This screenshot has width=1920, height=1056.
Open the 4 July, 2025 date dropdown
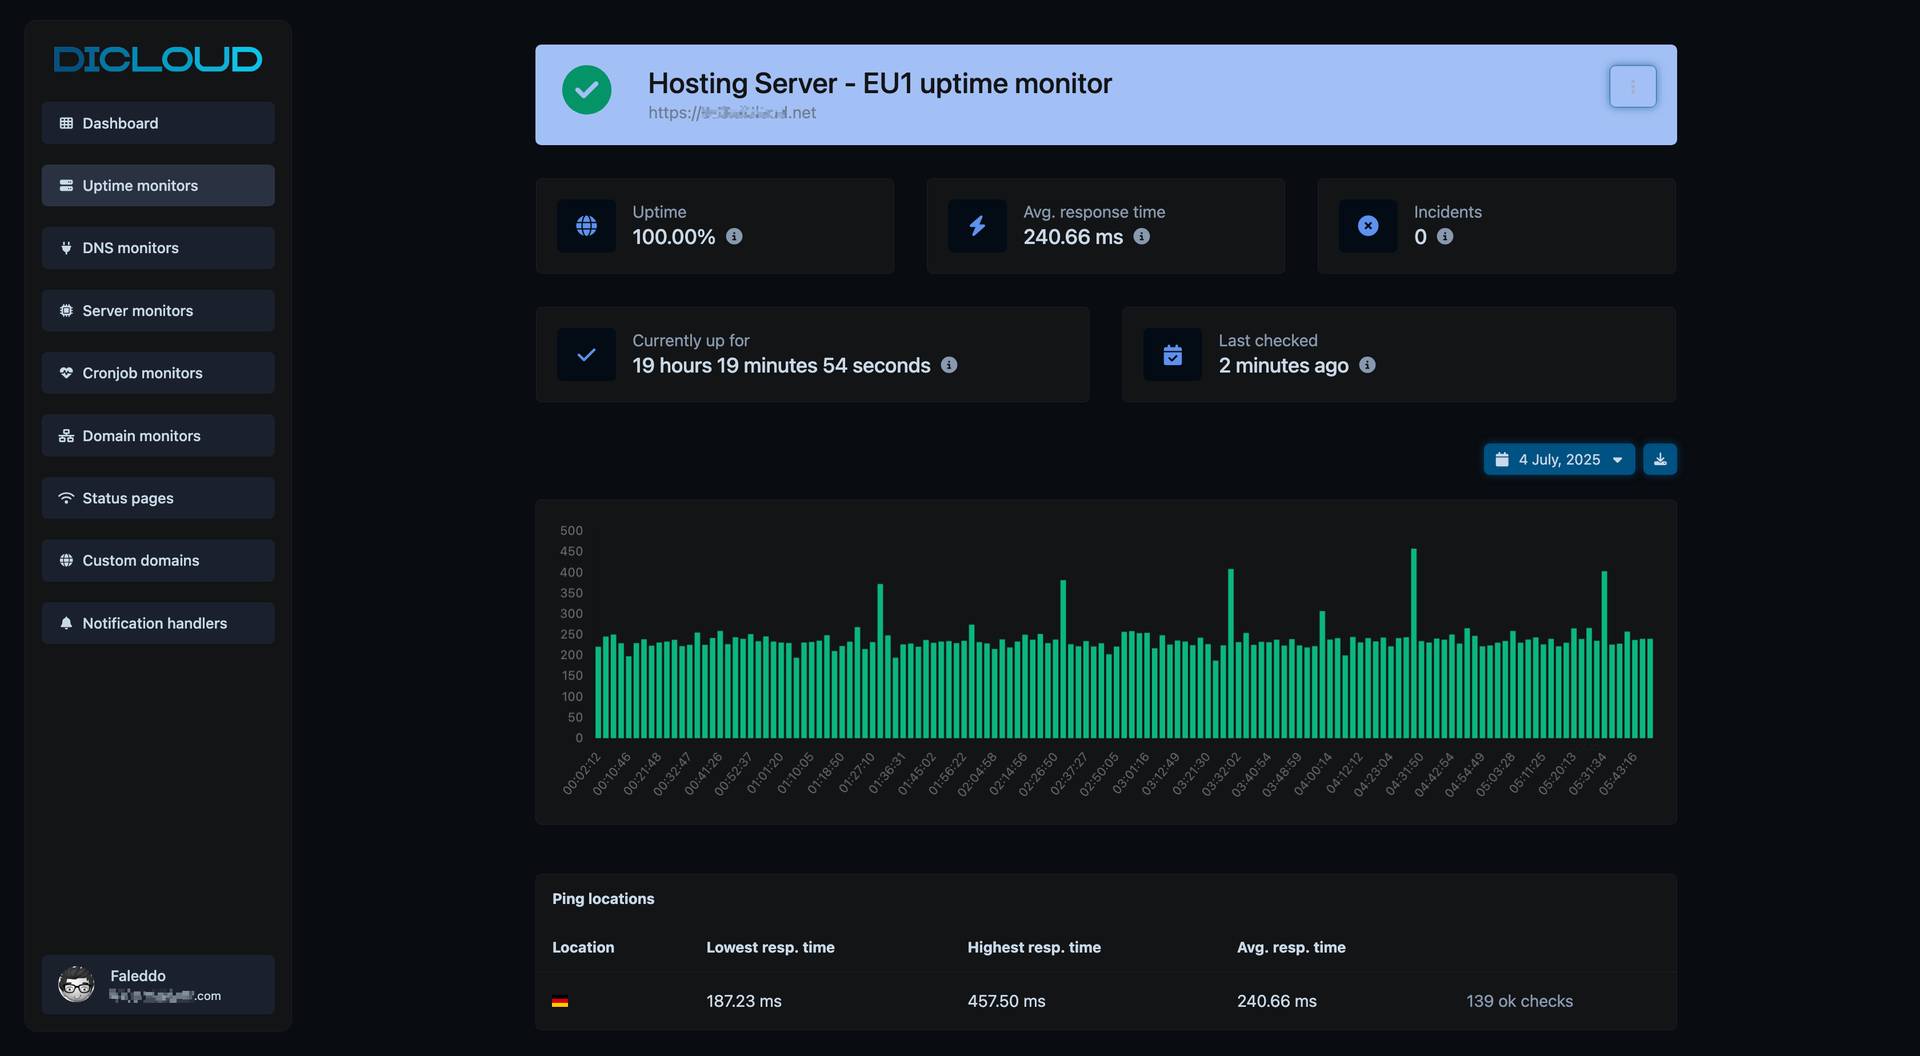1558,459
